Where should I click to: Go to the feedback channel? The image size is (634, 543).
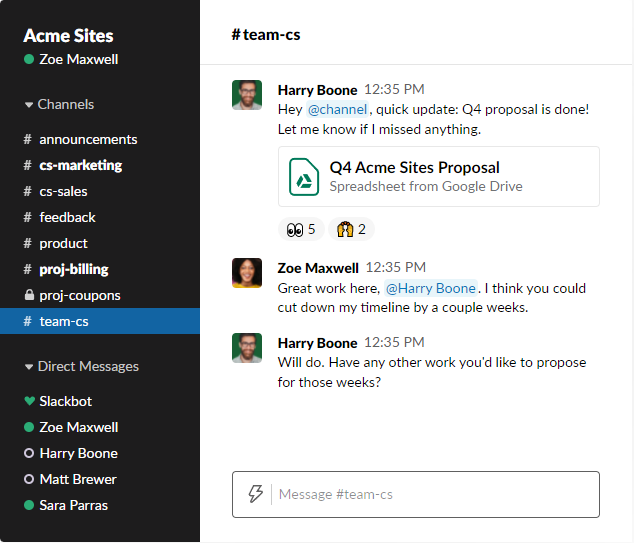[x=100, y=217]
